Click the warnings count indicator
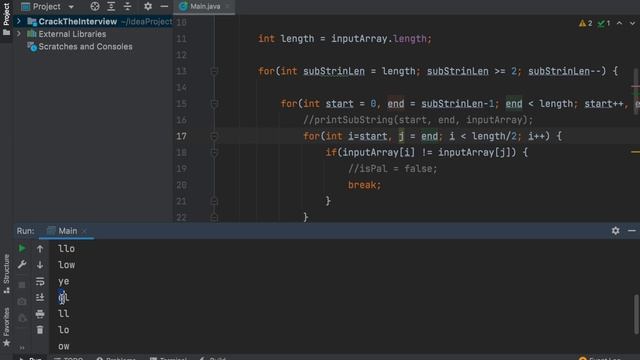 (586, 23)
